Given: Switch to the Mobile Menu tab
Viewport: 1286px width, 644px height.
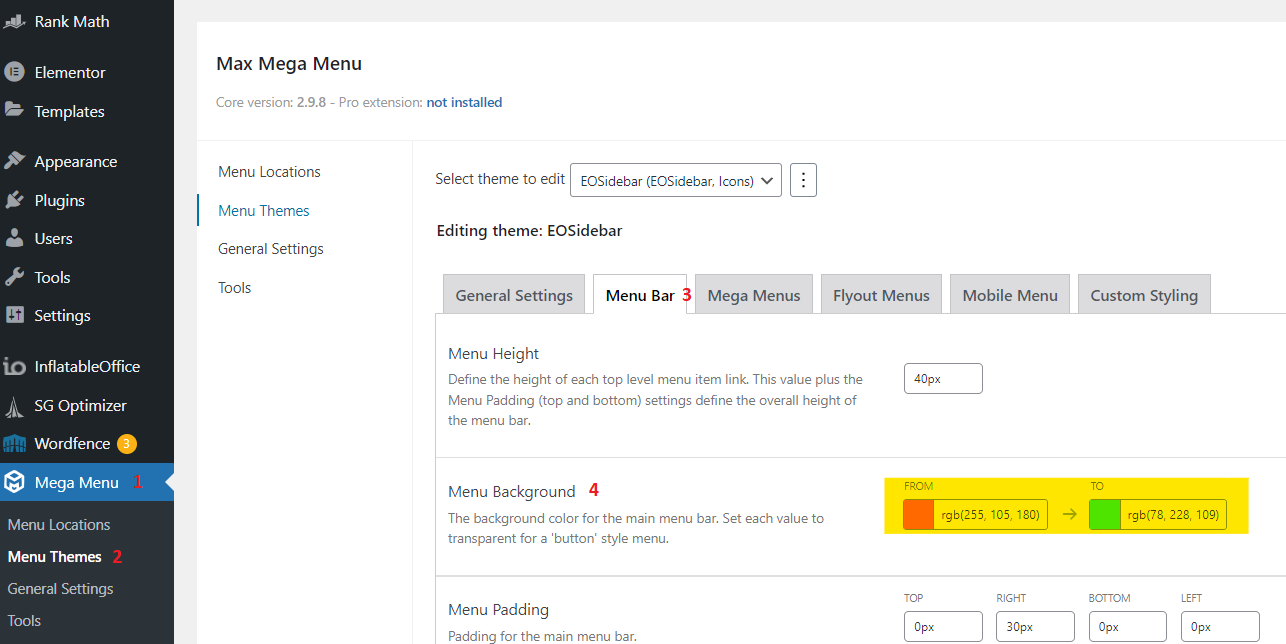Looking at the screenshot, I should click(x=1010, y=294).
